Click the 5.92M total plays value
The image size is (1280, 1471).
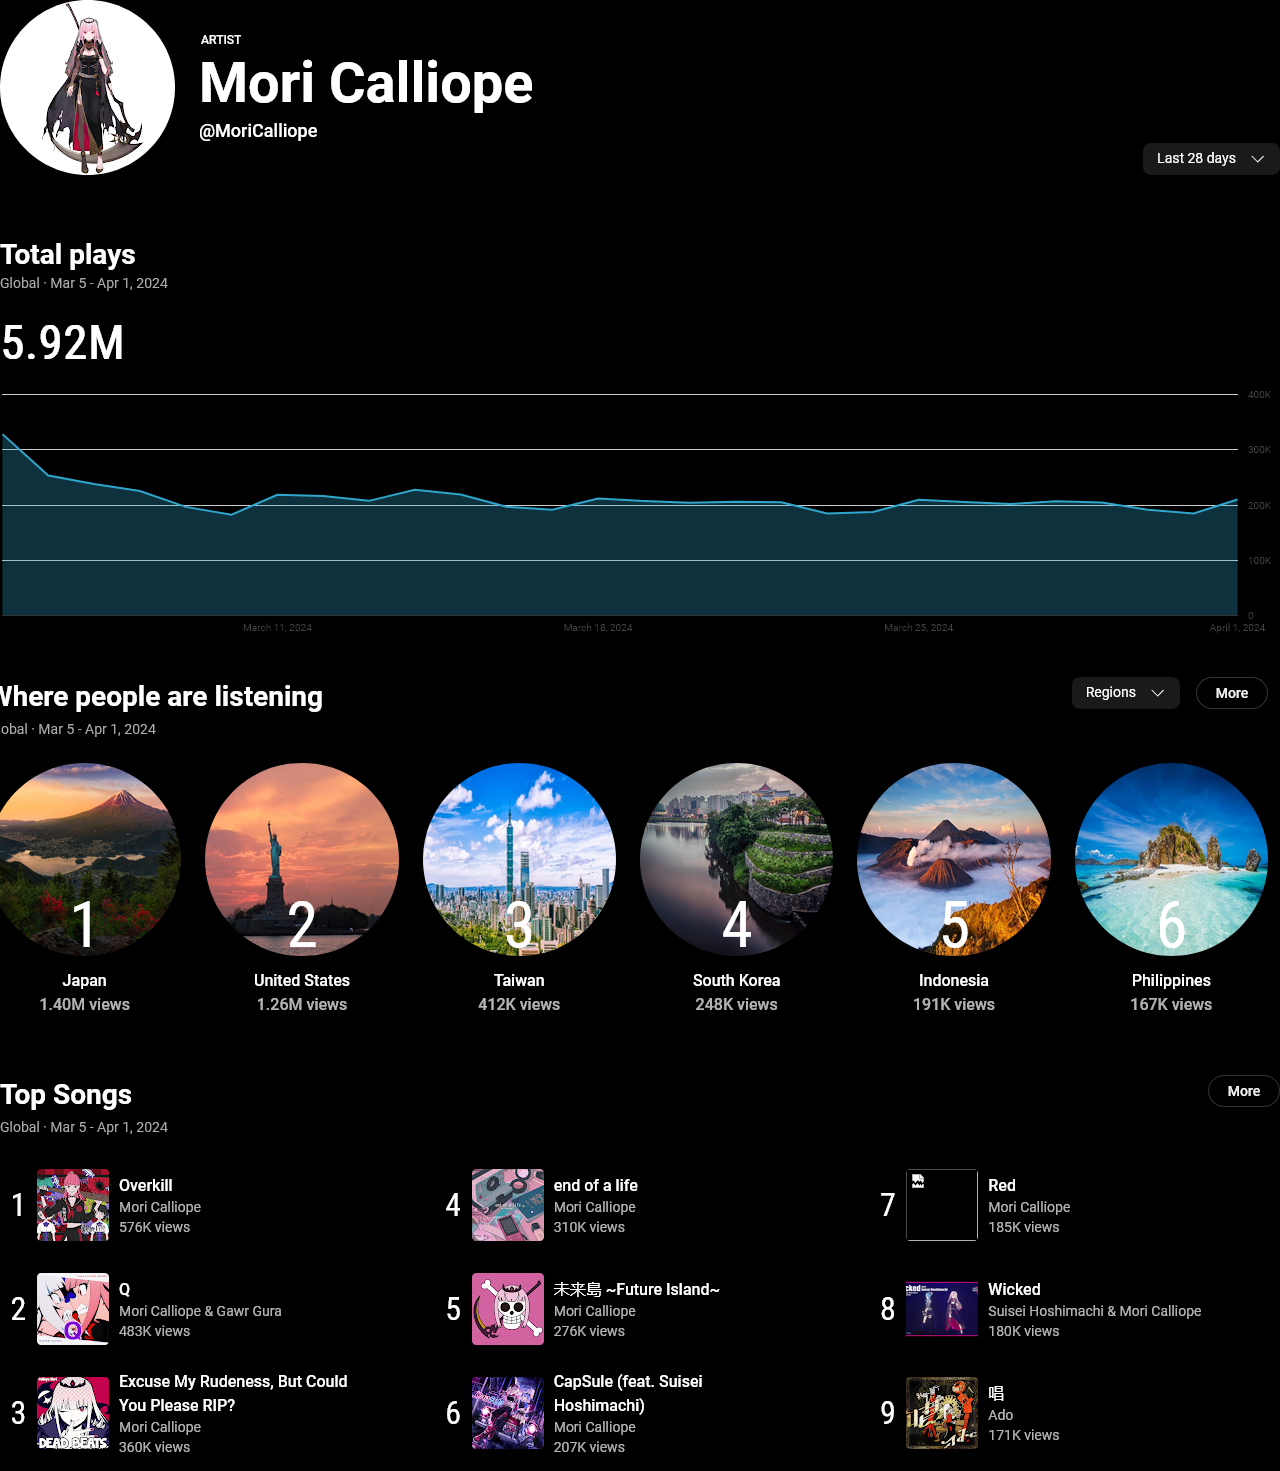(x=63, y=343)
